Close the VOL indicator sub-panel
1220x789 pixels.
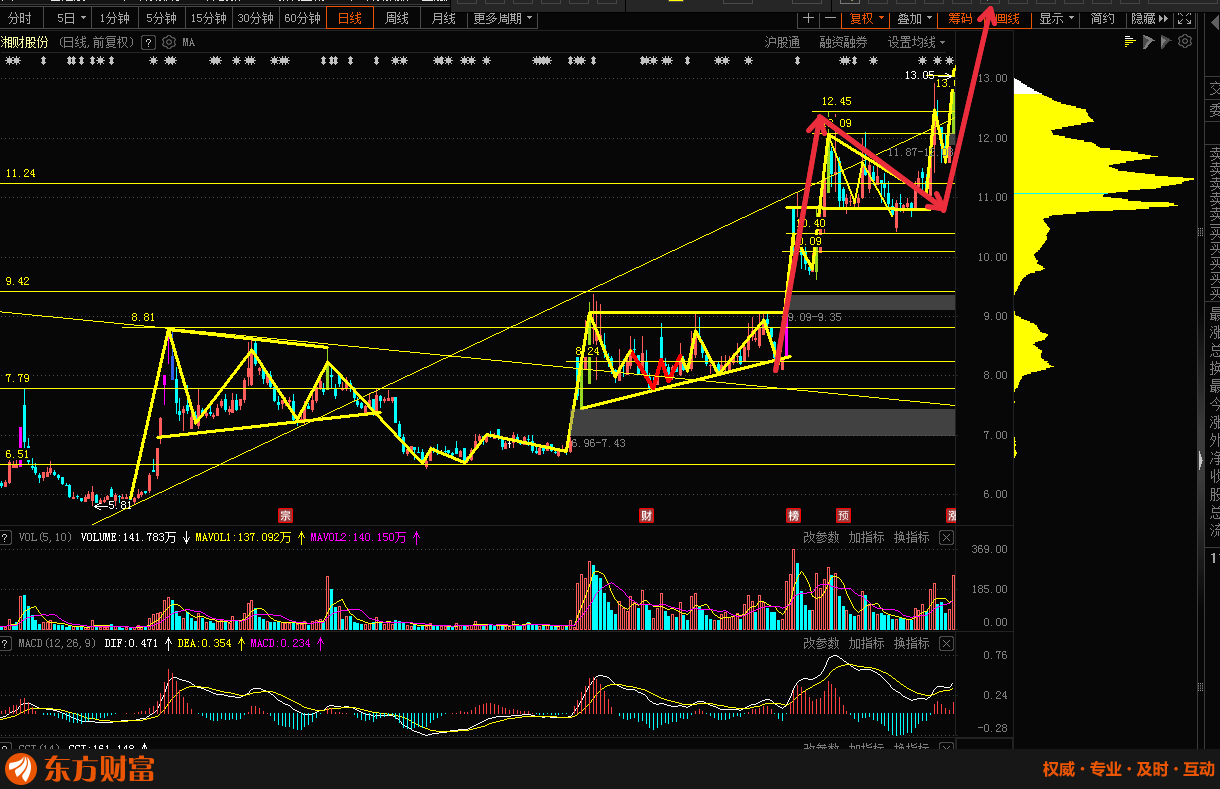[946, 537]
